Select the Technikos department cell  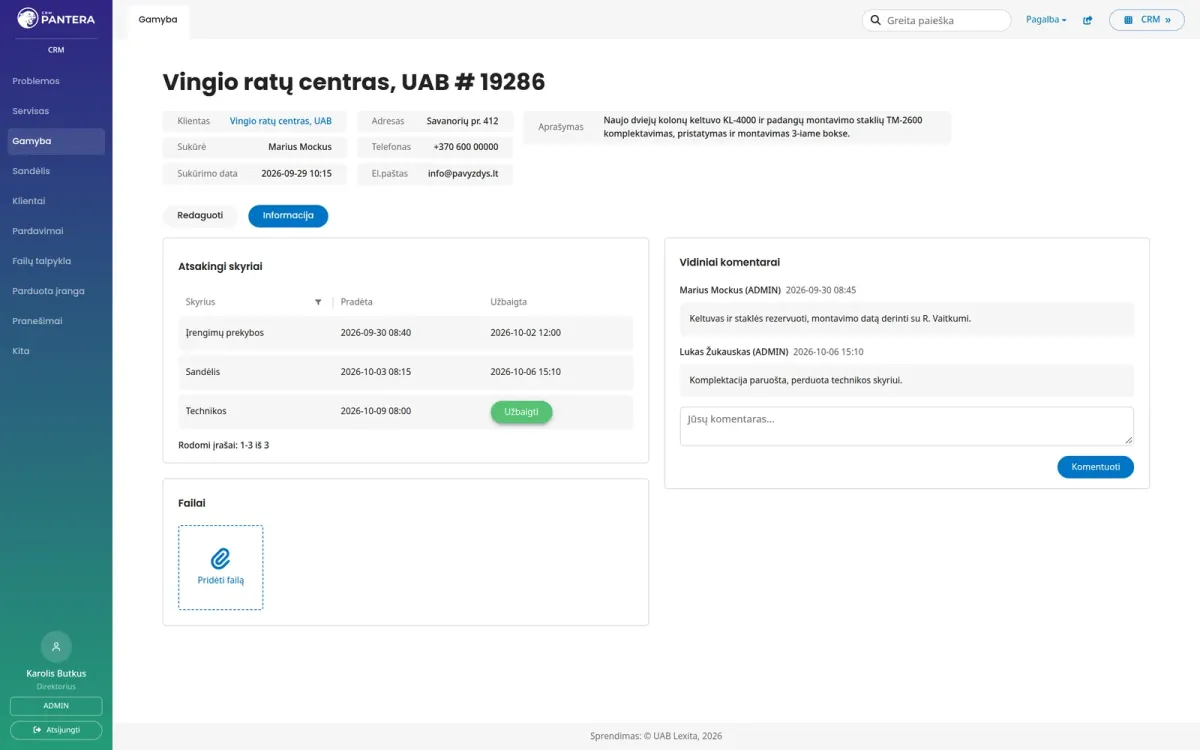point(206,411)
